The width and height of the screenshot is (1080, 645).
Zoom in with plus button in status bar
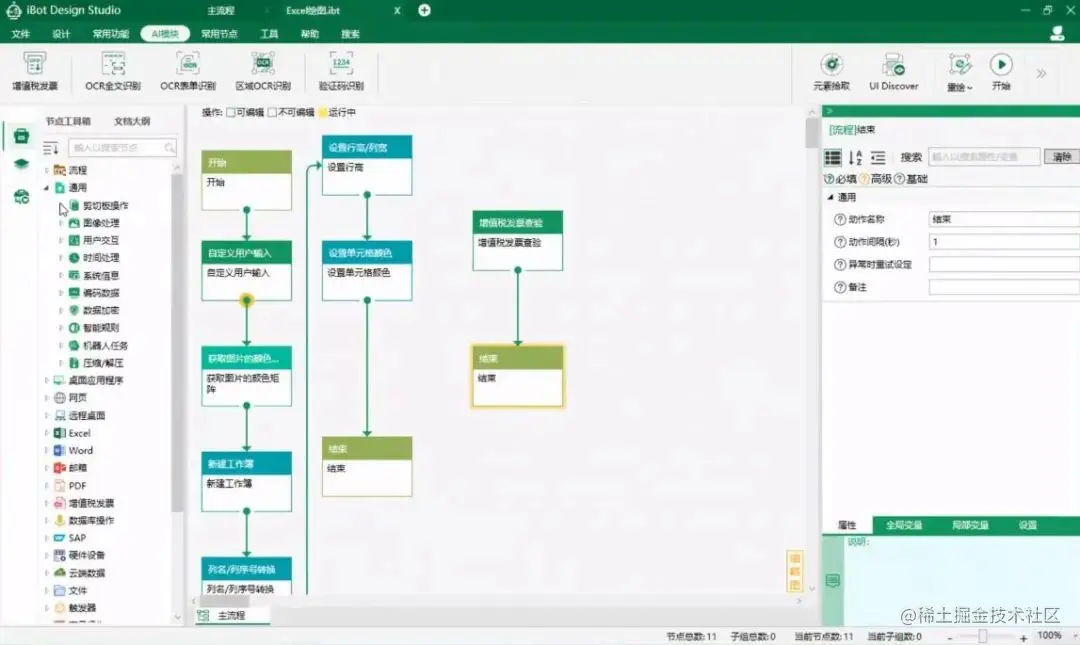(x=1024, y=637)
